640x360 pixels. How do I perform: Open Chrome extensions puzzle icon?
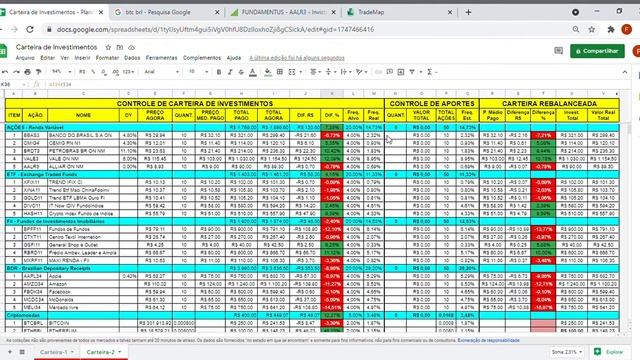click(x=611, y=29)
